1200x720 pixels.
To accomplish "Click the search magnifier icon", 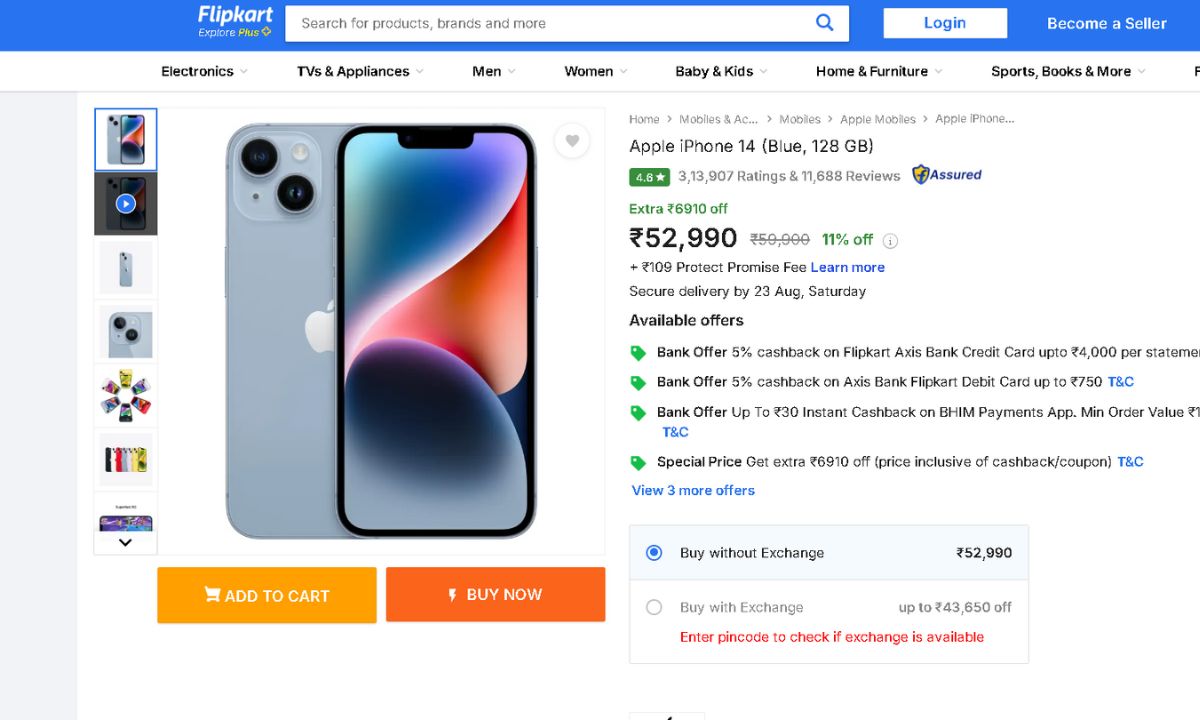I will pyautogui.click(x=824, y=23).
